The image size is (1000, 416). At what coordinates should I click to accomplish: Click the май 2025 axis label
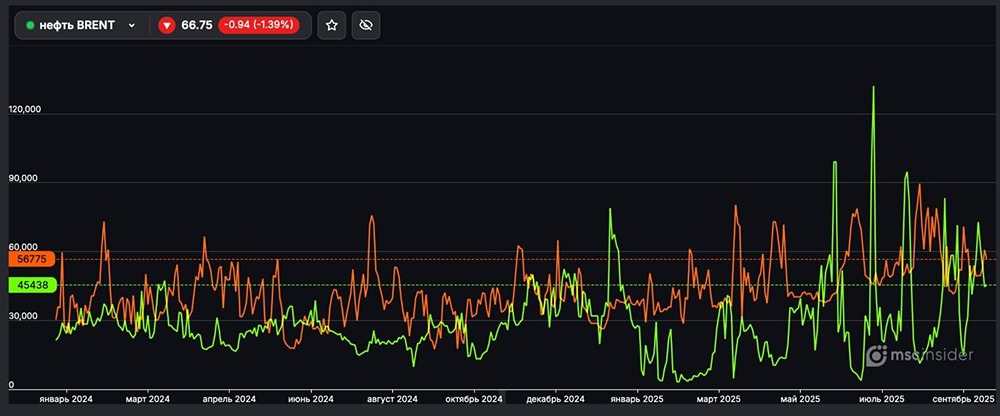[804, 399]
